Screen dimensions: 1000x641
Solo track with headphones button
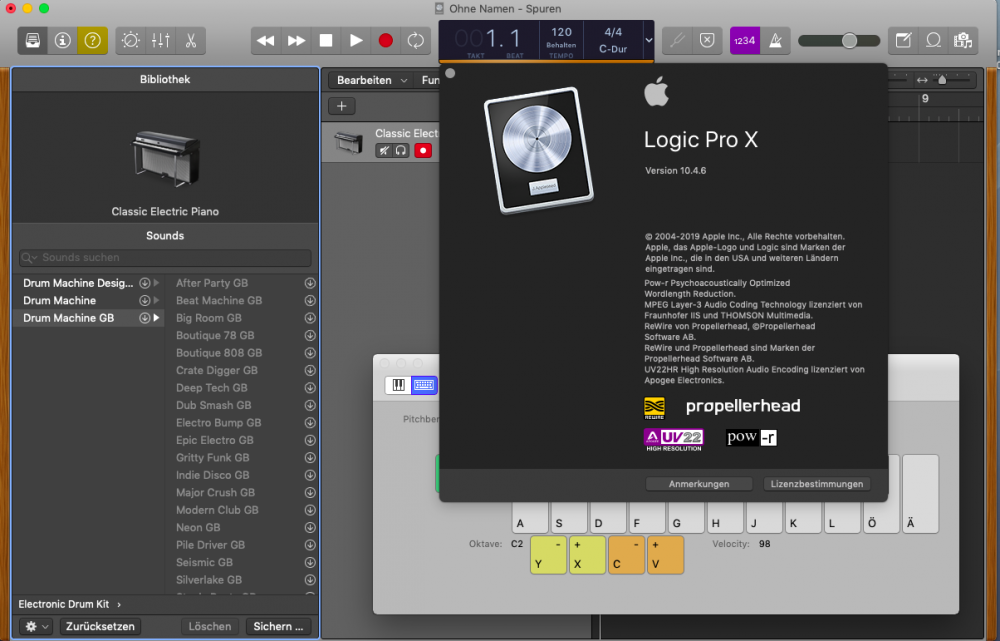(x=401, y=151)
